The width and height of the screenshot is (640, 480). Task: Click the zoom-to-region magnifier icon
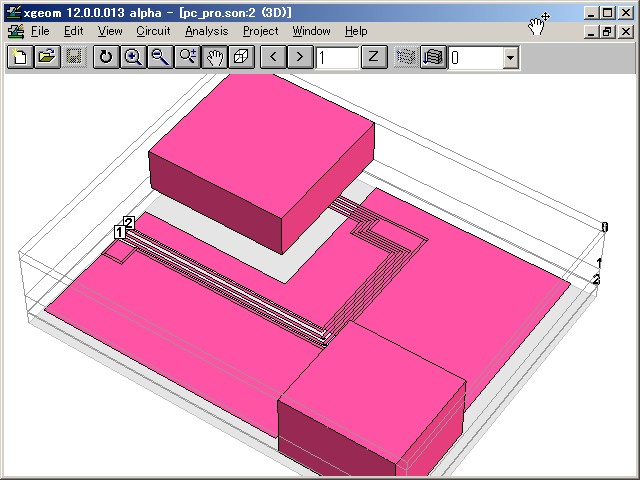tap(187, 57)
